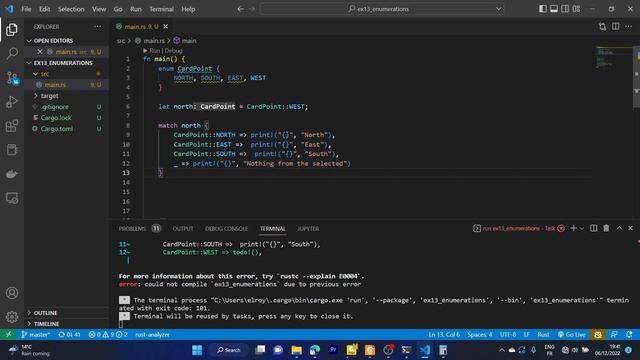Click the ex13_enumerations command center search
640x360 pixels.
point(382,9)
